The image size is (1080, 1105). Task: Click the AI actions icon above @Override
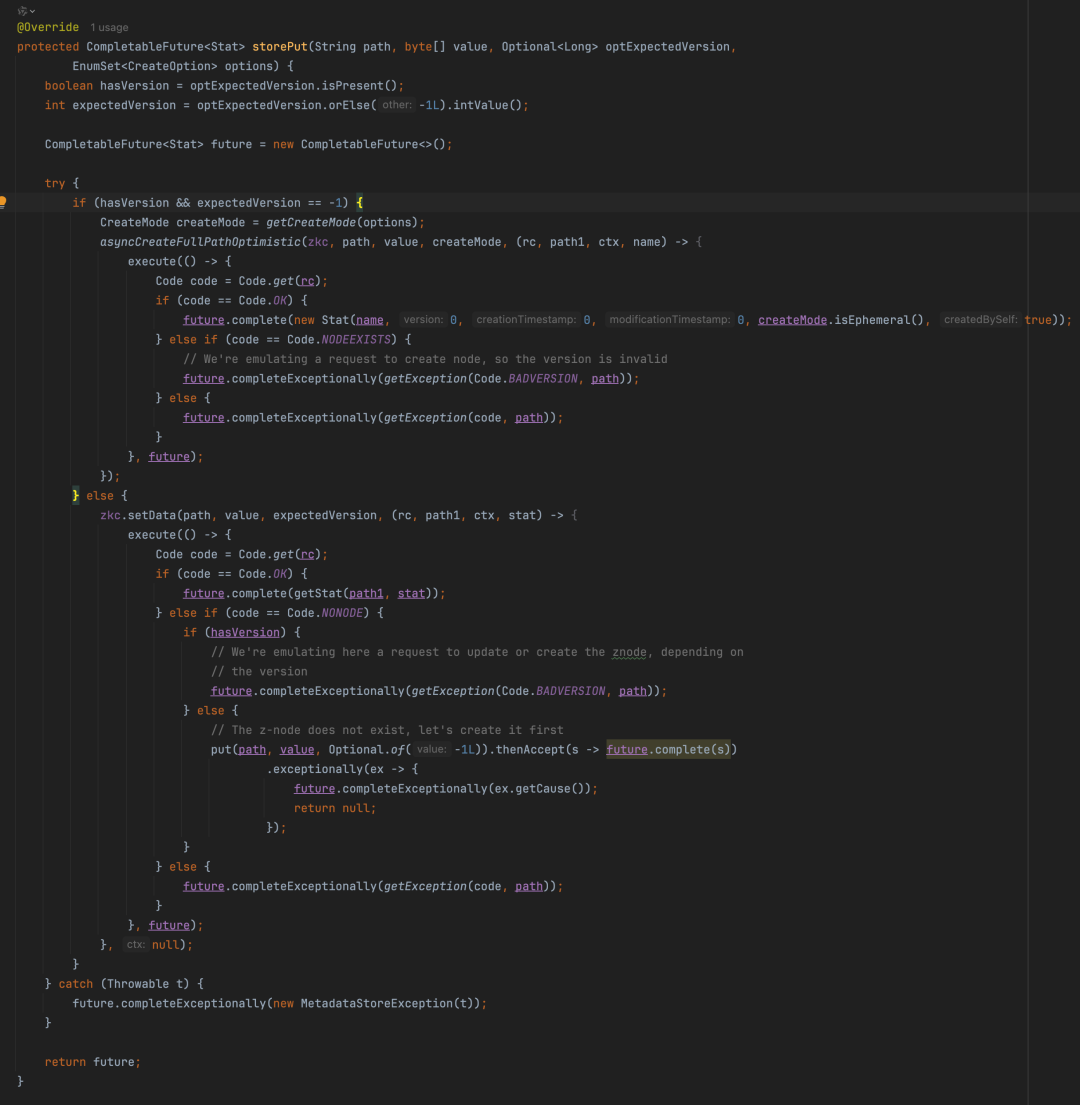[x=22, y=11]
